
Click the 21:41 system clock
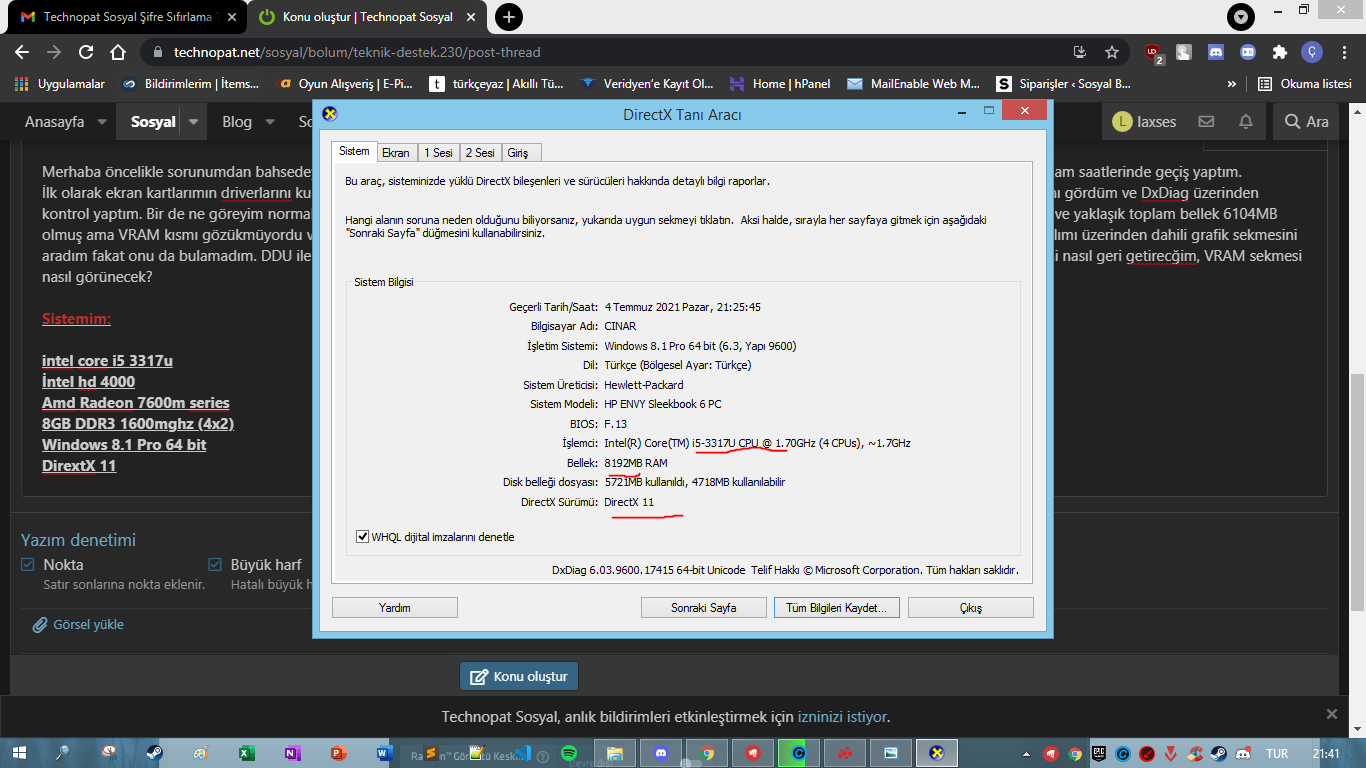1326,754
